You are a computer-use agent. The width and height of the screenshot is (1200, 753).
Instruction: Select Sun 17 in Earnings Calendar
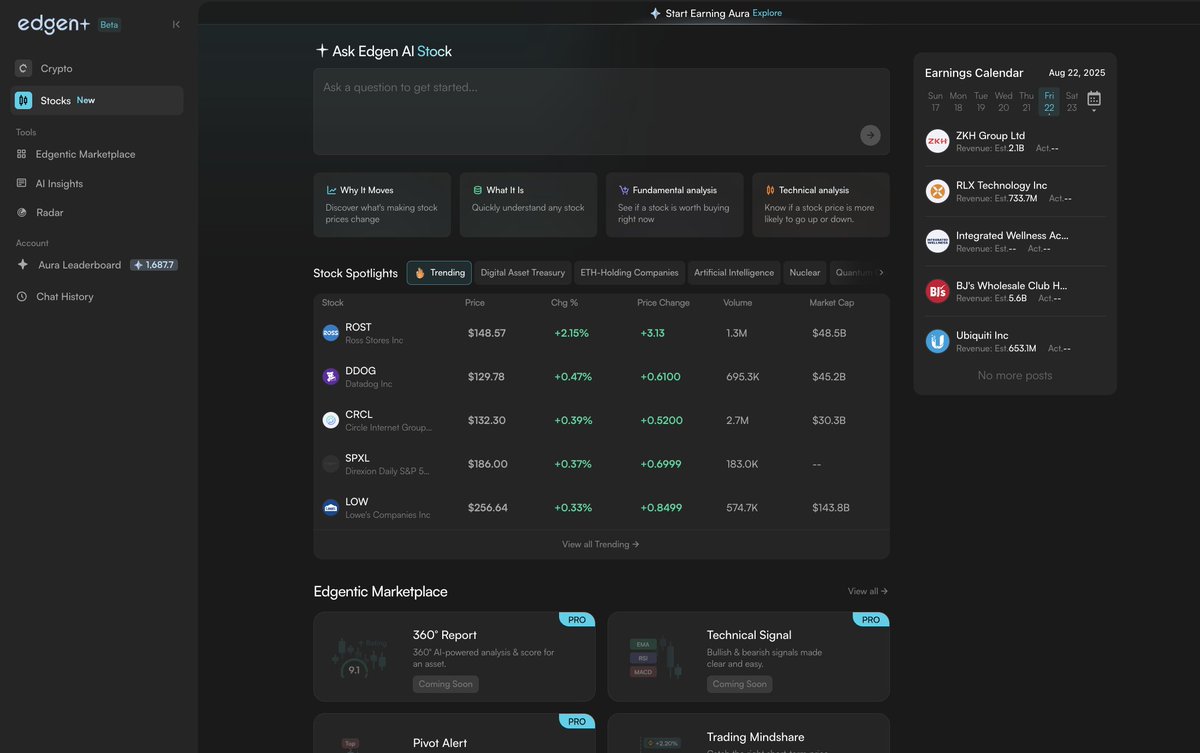pos(935,102)
